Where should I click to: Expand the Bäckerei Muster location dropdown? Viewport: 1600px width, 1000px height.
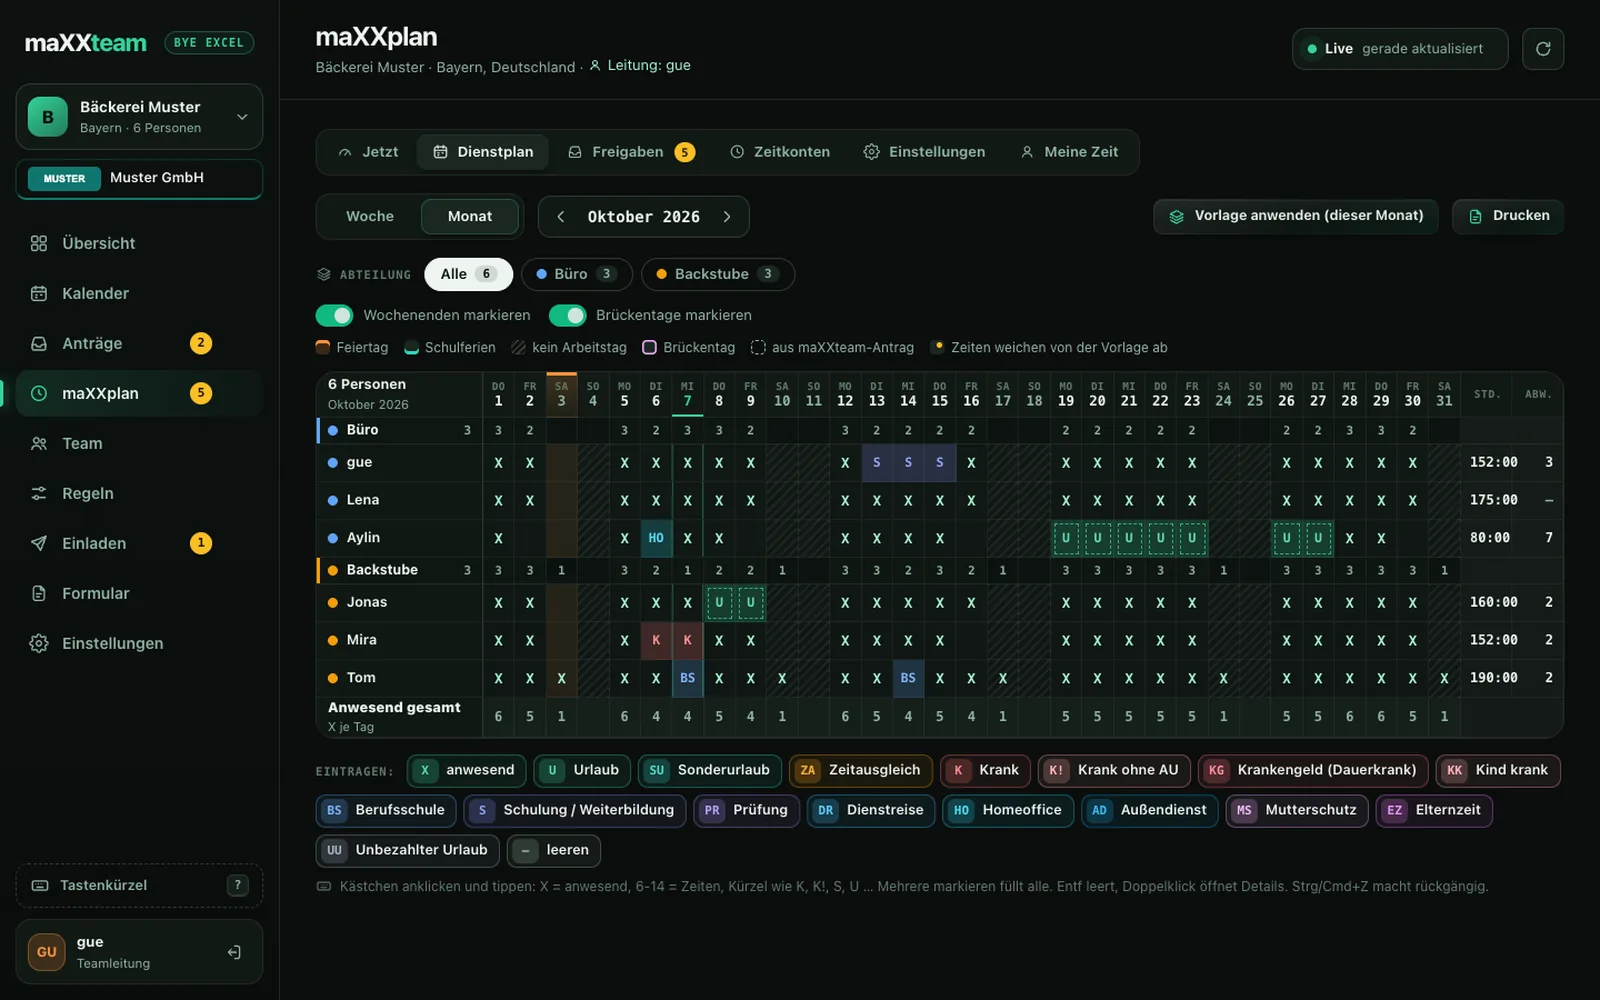[x=139, y=117]
